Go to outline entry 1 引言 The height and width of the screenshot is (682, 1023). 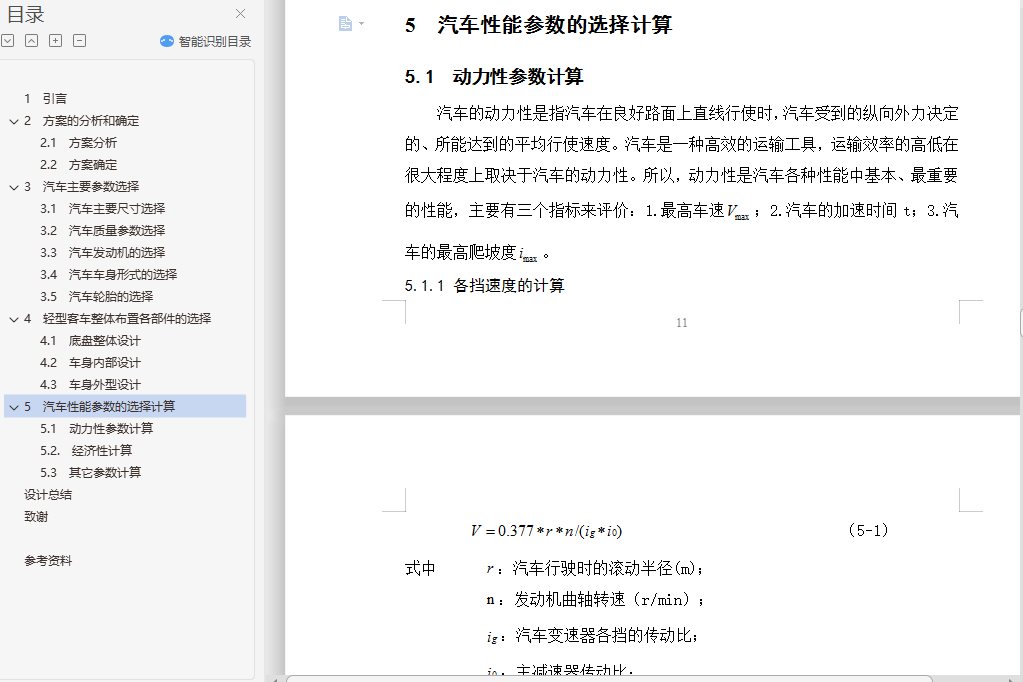46,99
